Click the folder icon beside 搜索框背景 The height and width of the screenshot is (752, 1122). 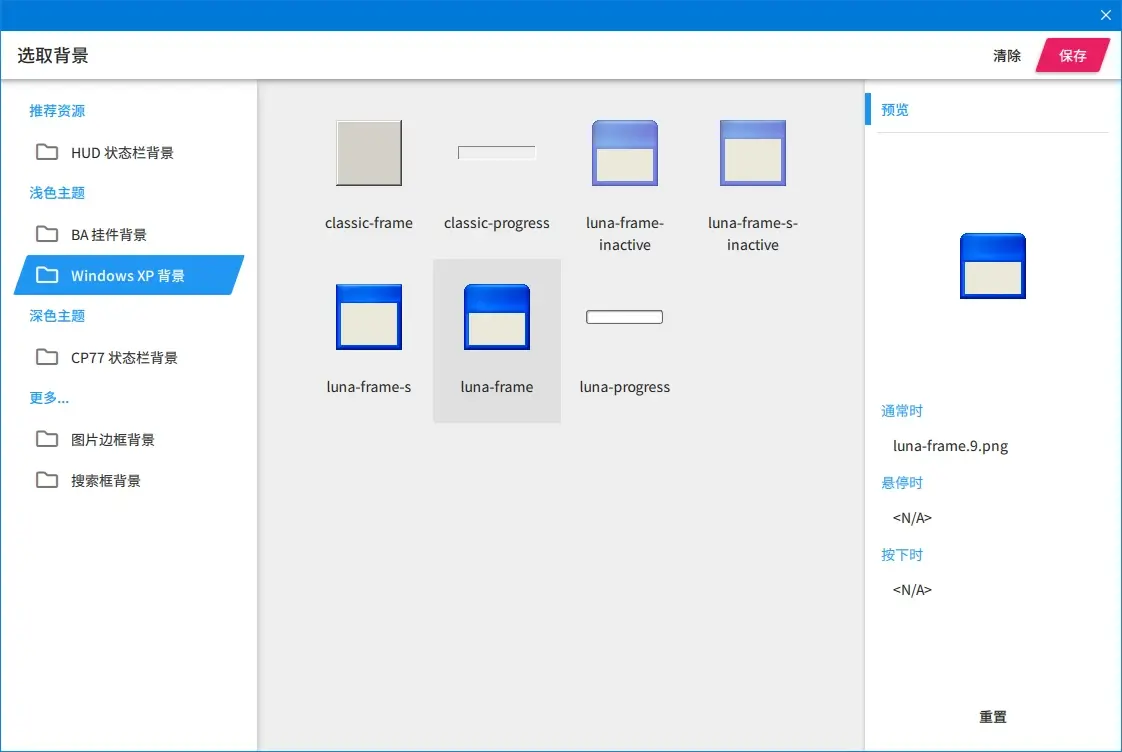click(x=47, y=480)
